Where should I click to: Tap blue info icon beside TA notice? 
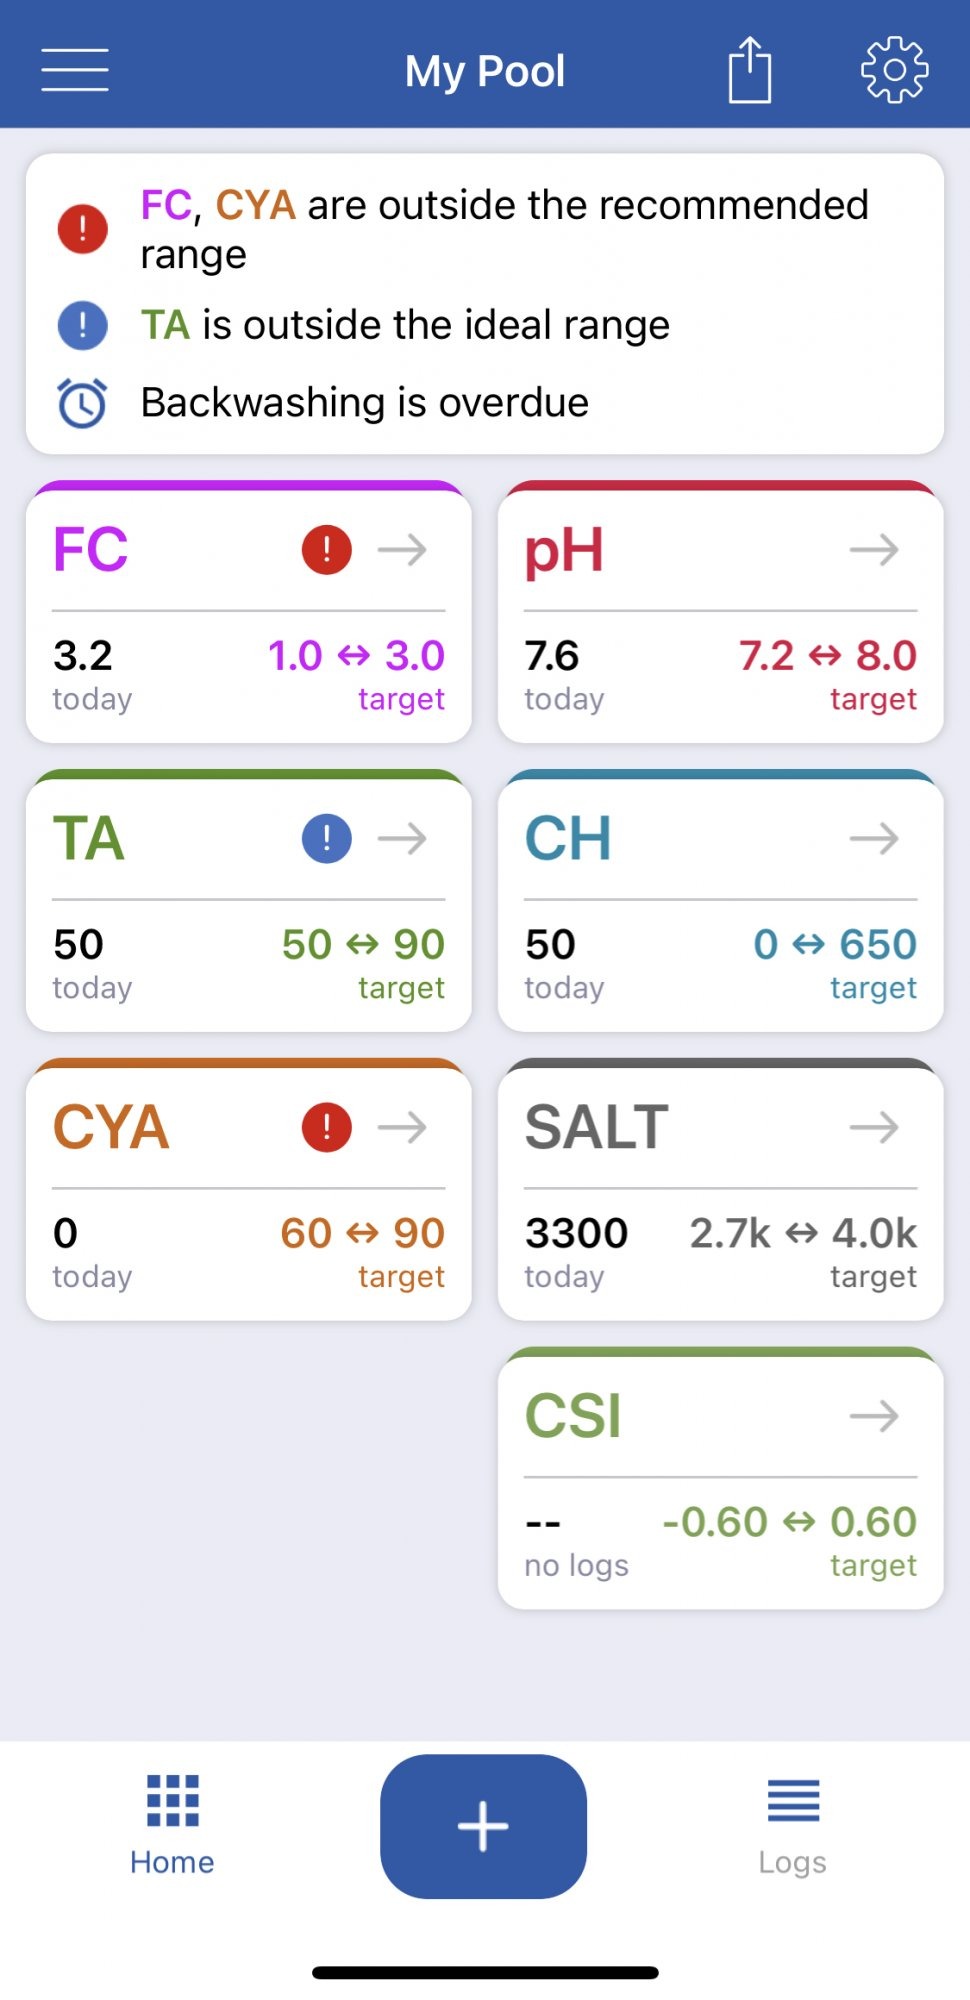[x=82, y=325]
